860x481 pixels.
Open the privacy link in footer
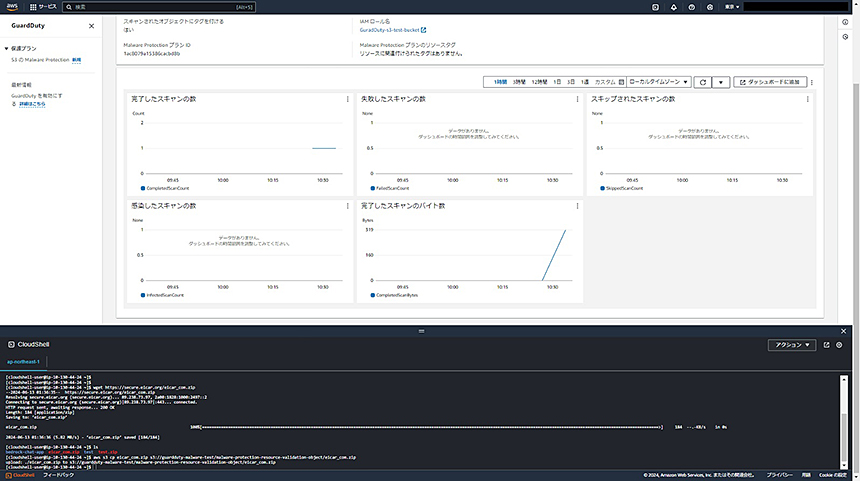click(779, 476)
